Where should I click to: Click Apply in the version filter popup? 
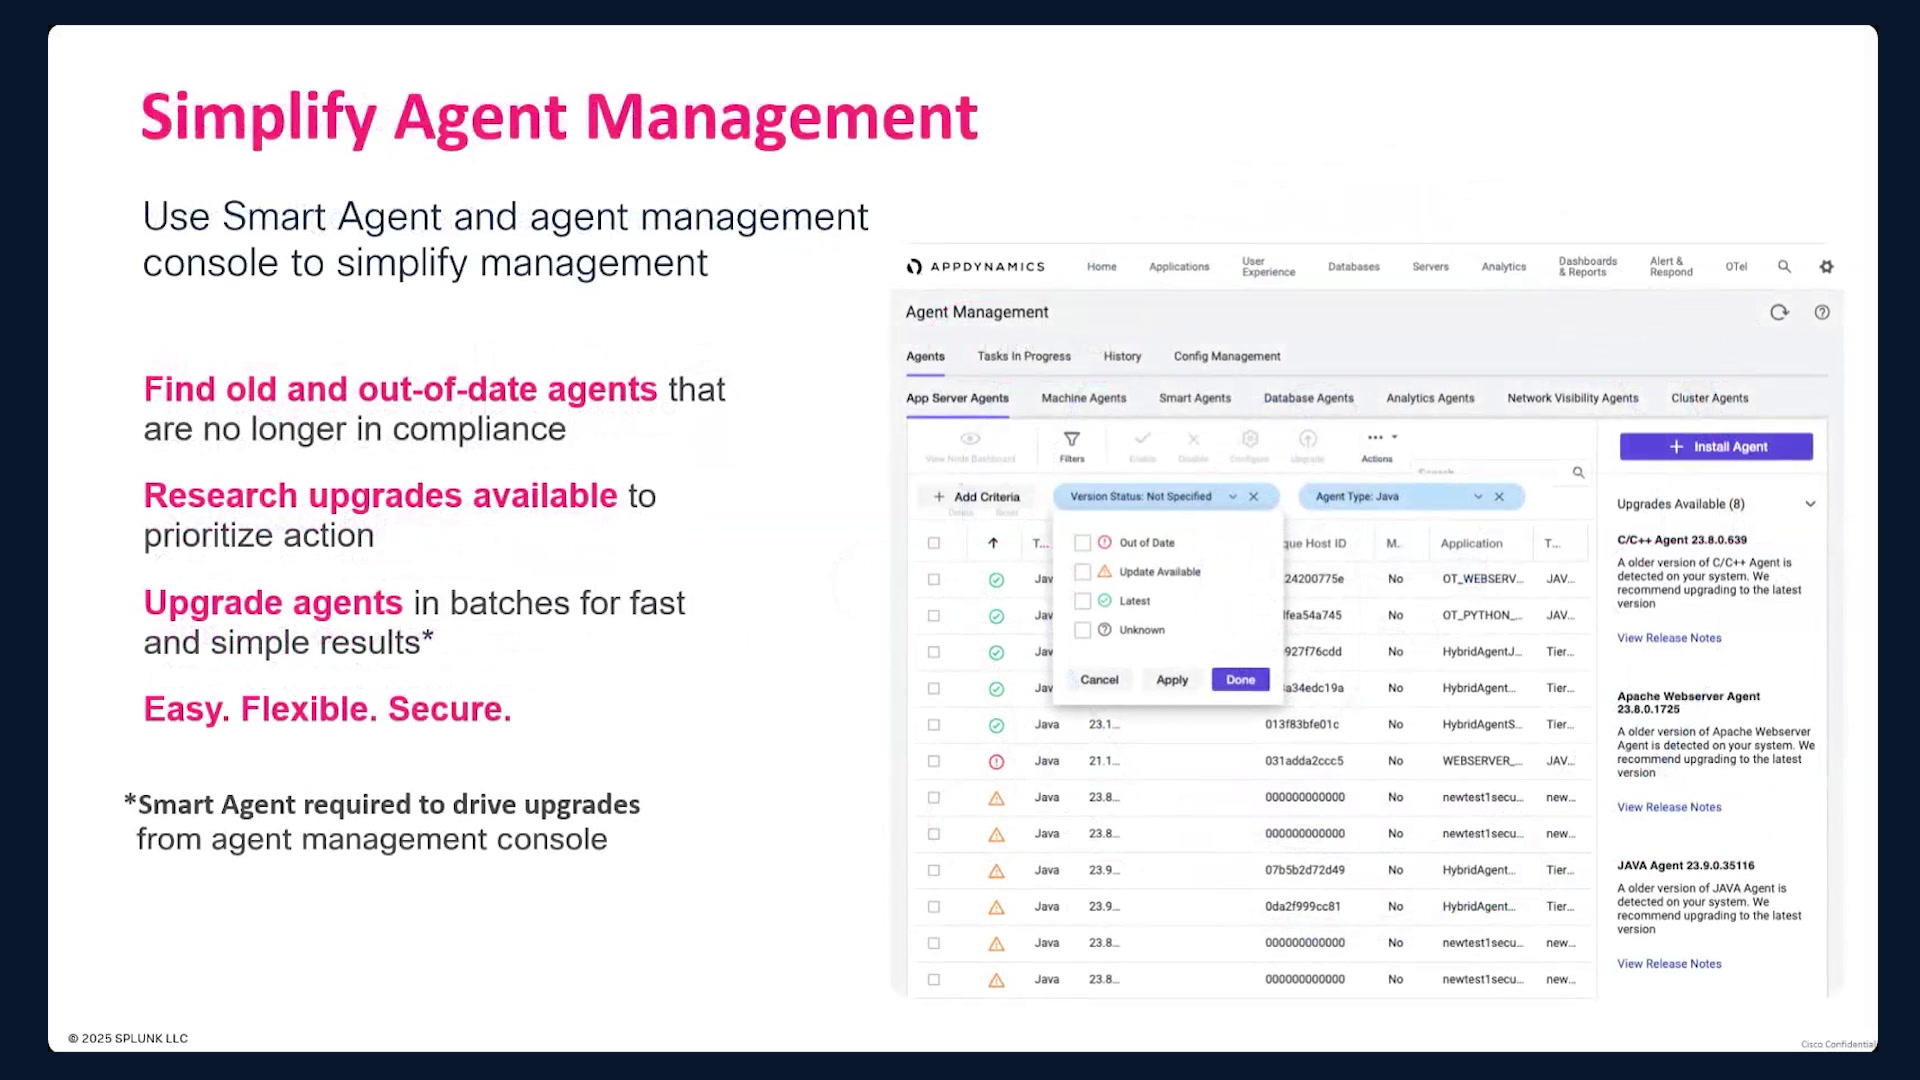pos(1172,680)
